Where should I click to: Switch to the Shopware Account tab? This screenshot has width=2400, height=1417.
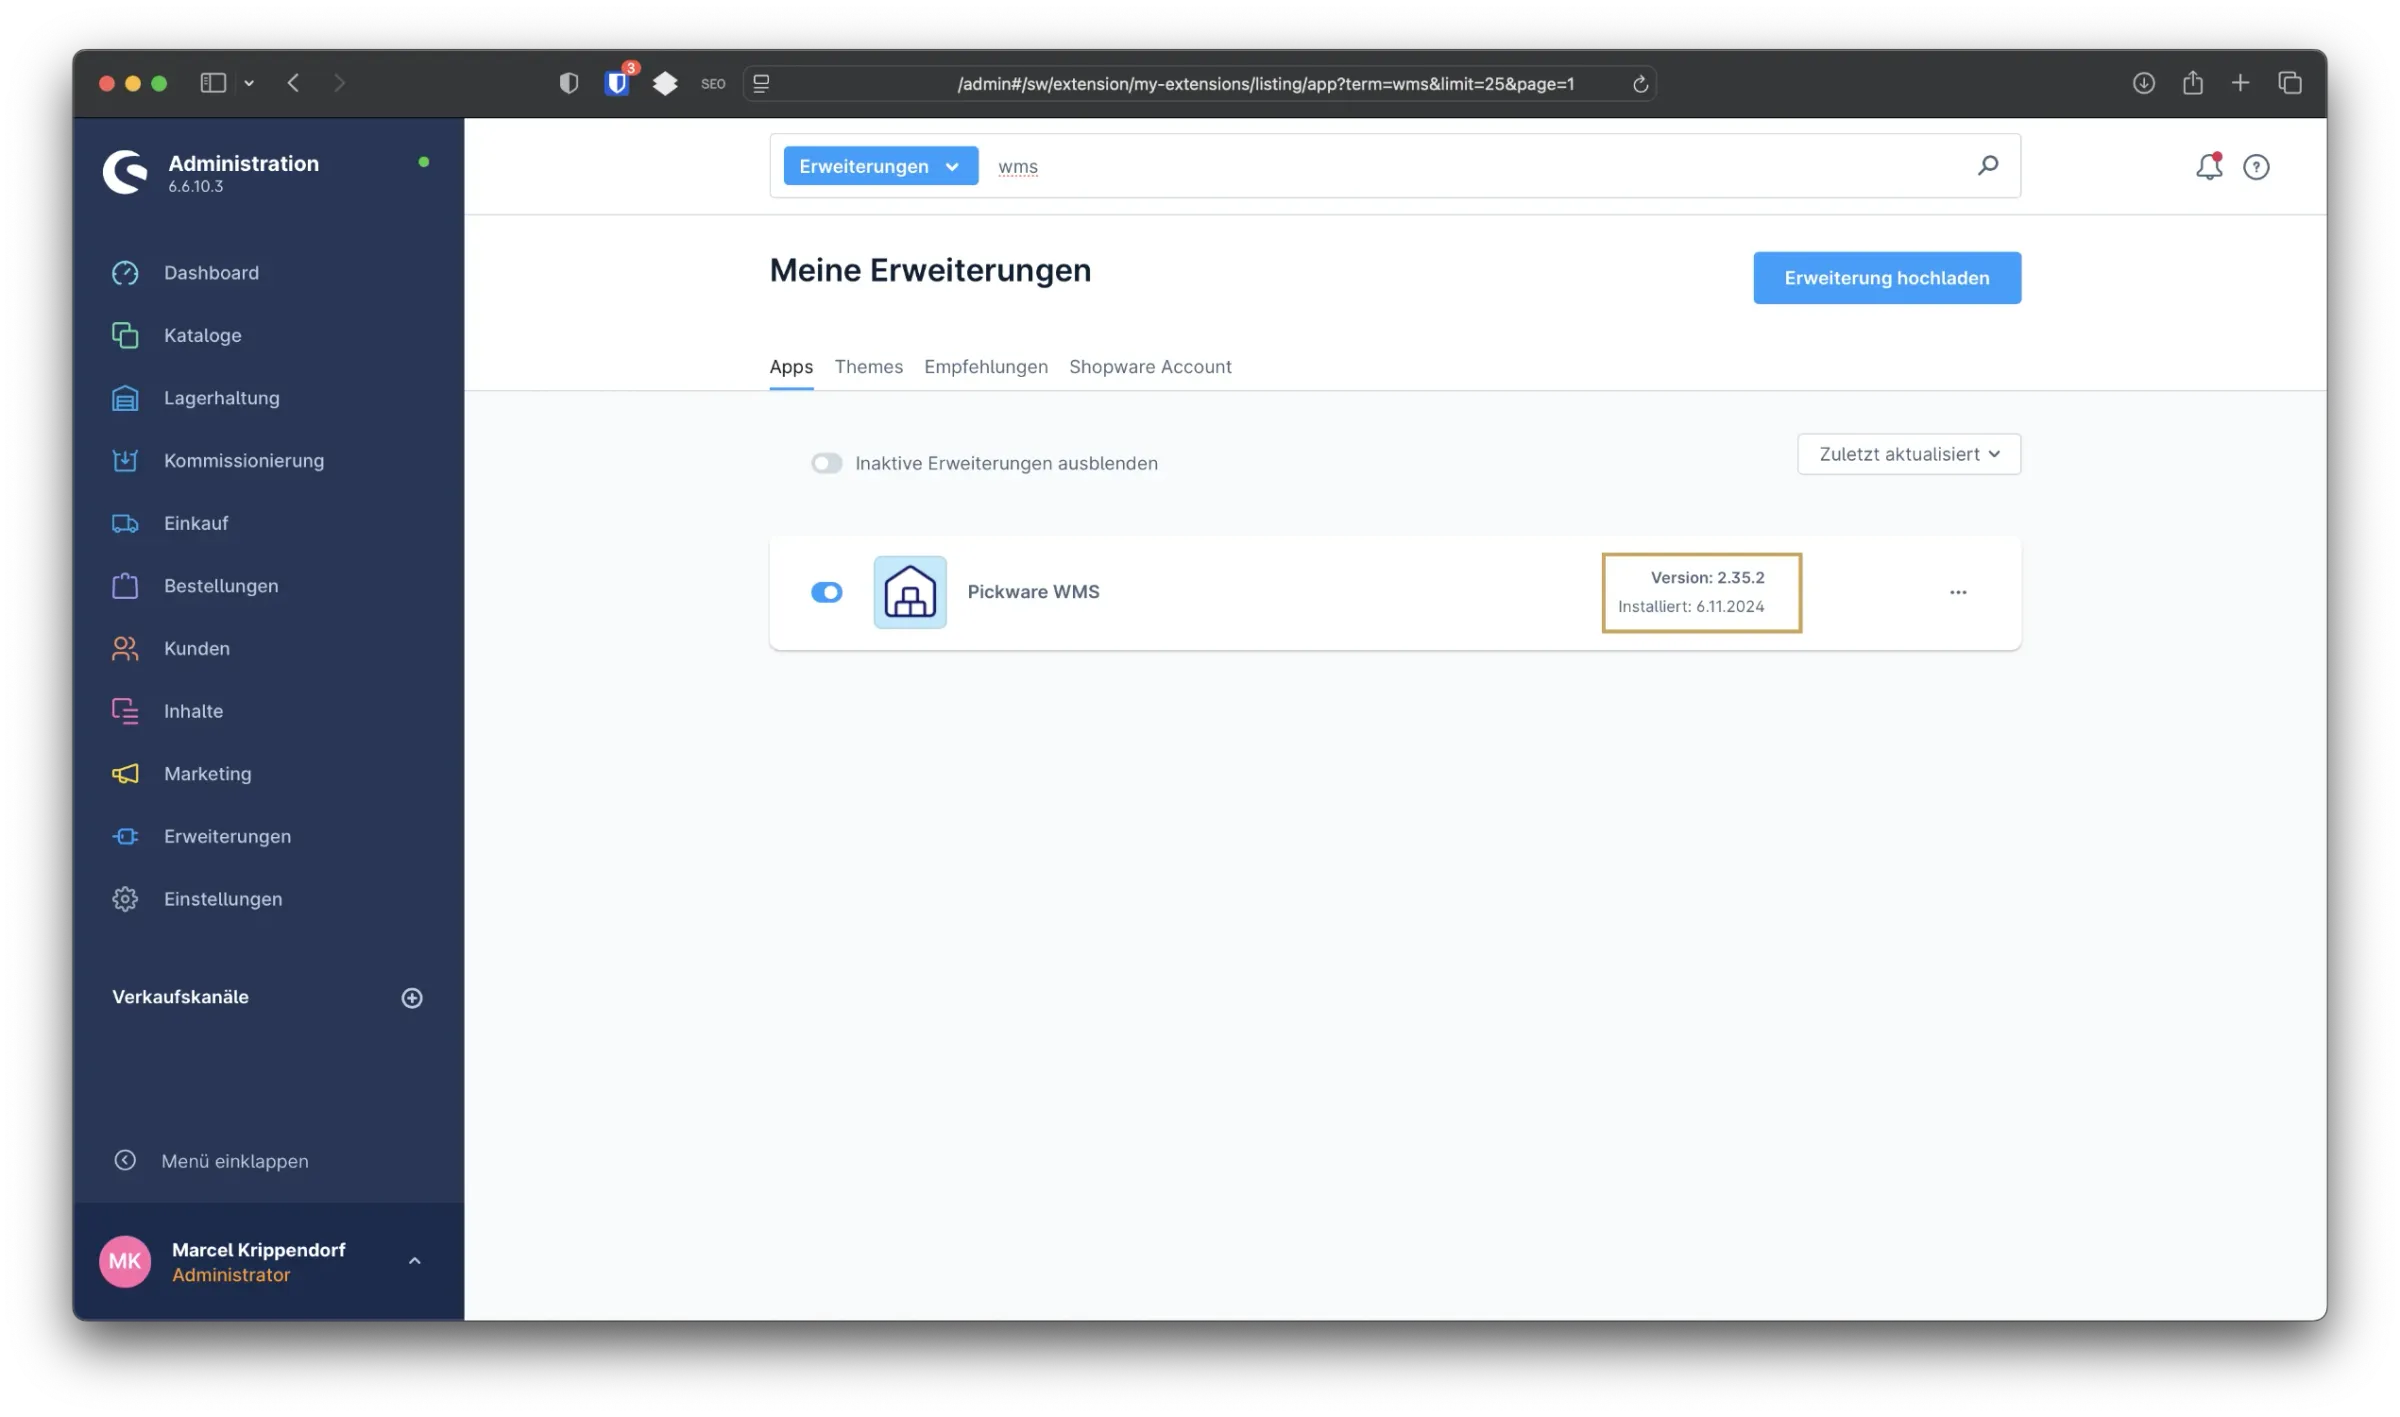pos(1150,367)
